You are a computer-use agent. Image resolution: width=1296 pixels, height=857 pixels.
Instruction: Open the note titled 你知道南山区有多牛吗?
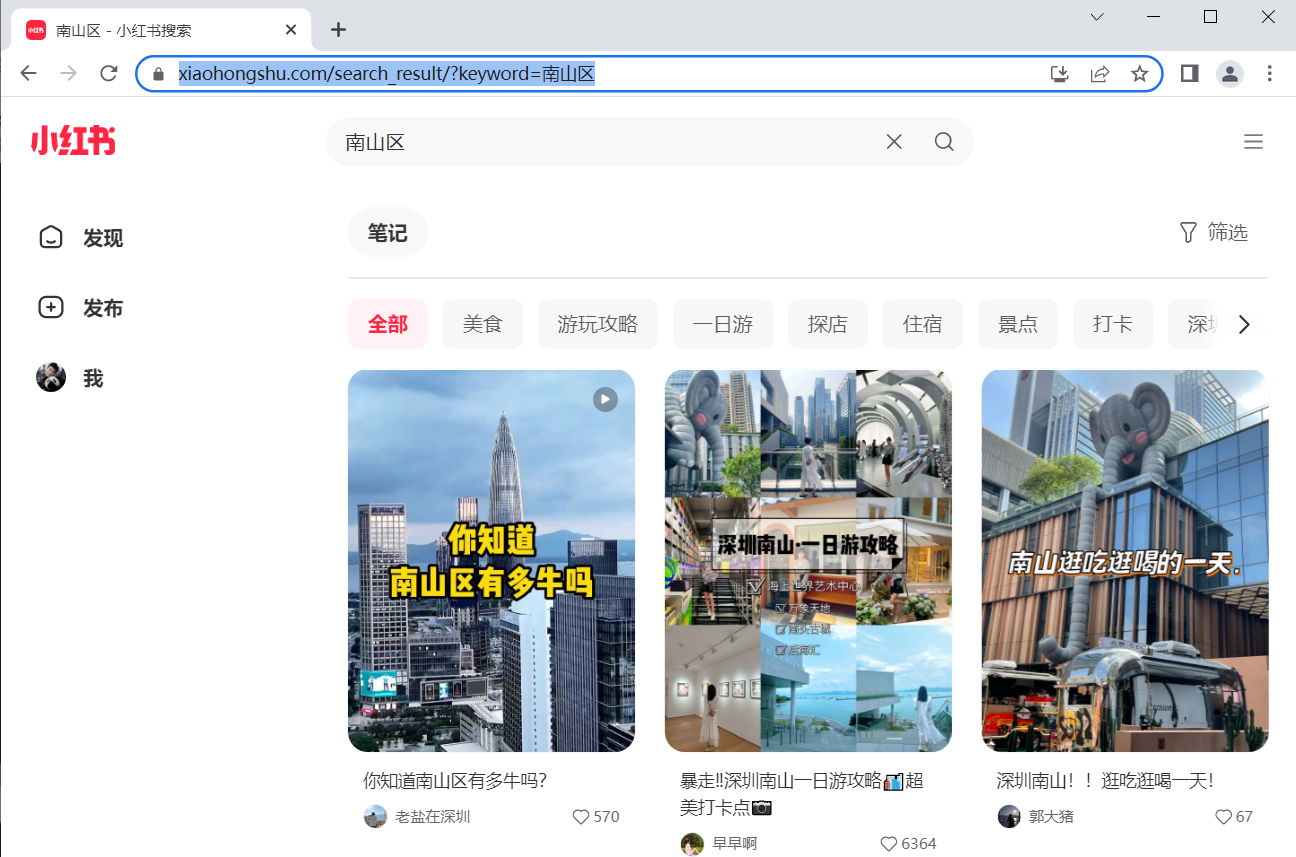click(x=455, y=781)
